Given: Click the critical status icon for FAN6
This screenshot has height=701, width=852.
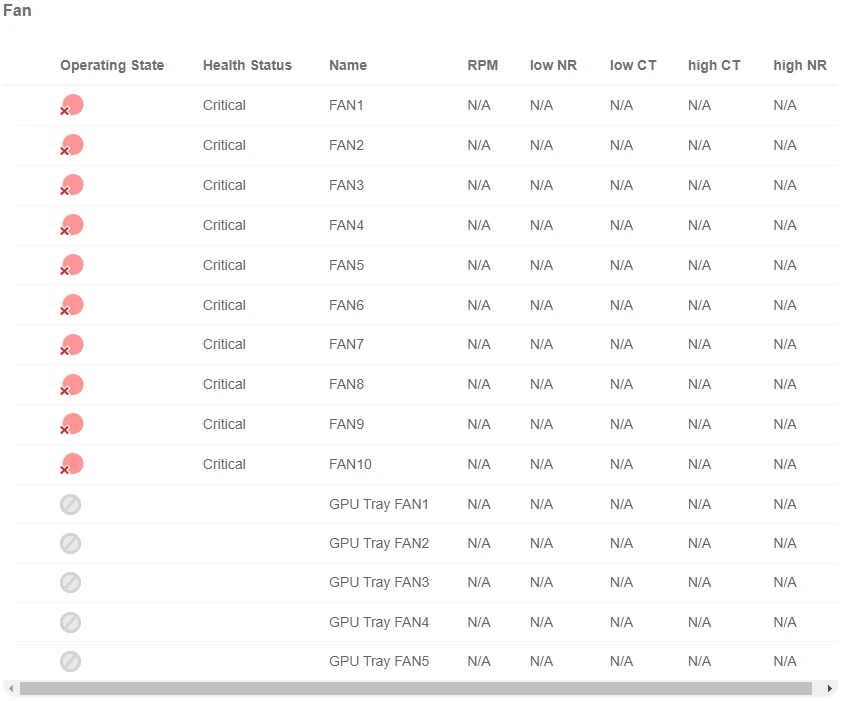Looking at the screenshot, I should 71,305.
